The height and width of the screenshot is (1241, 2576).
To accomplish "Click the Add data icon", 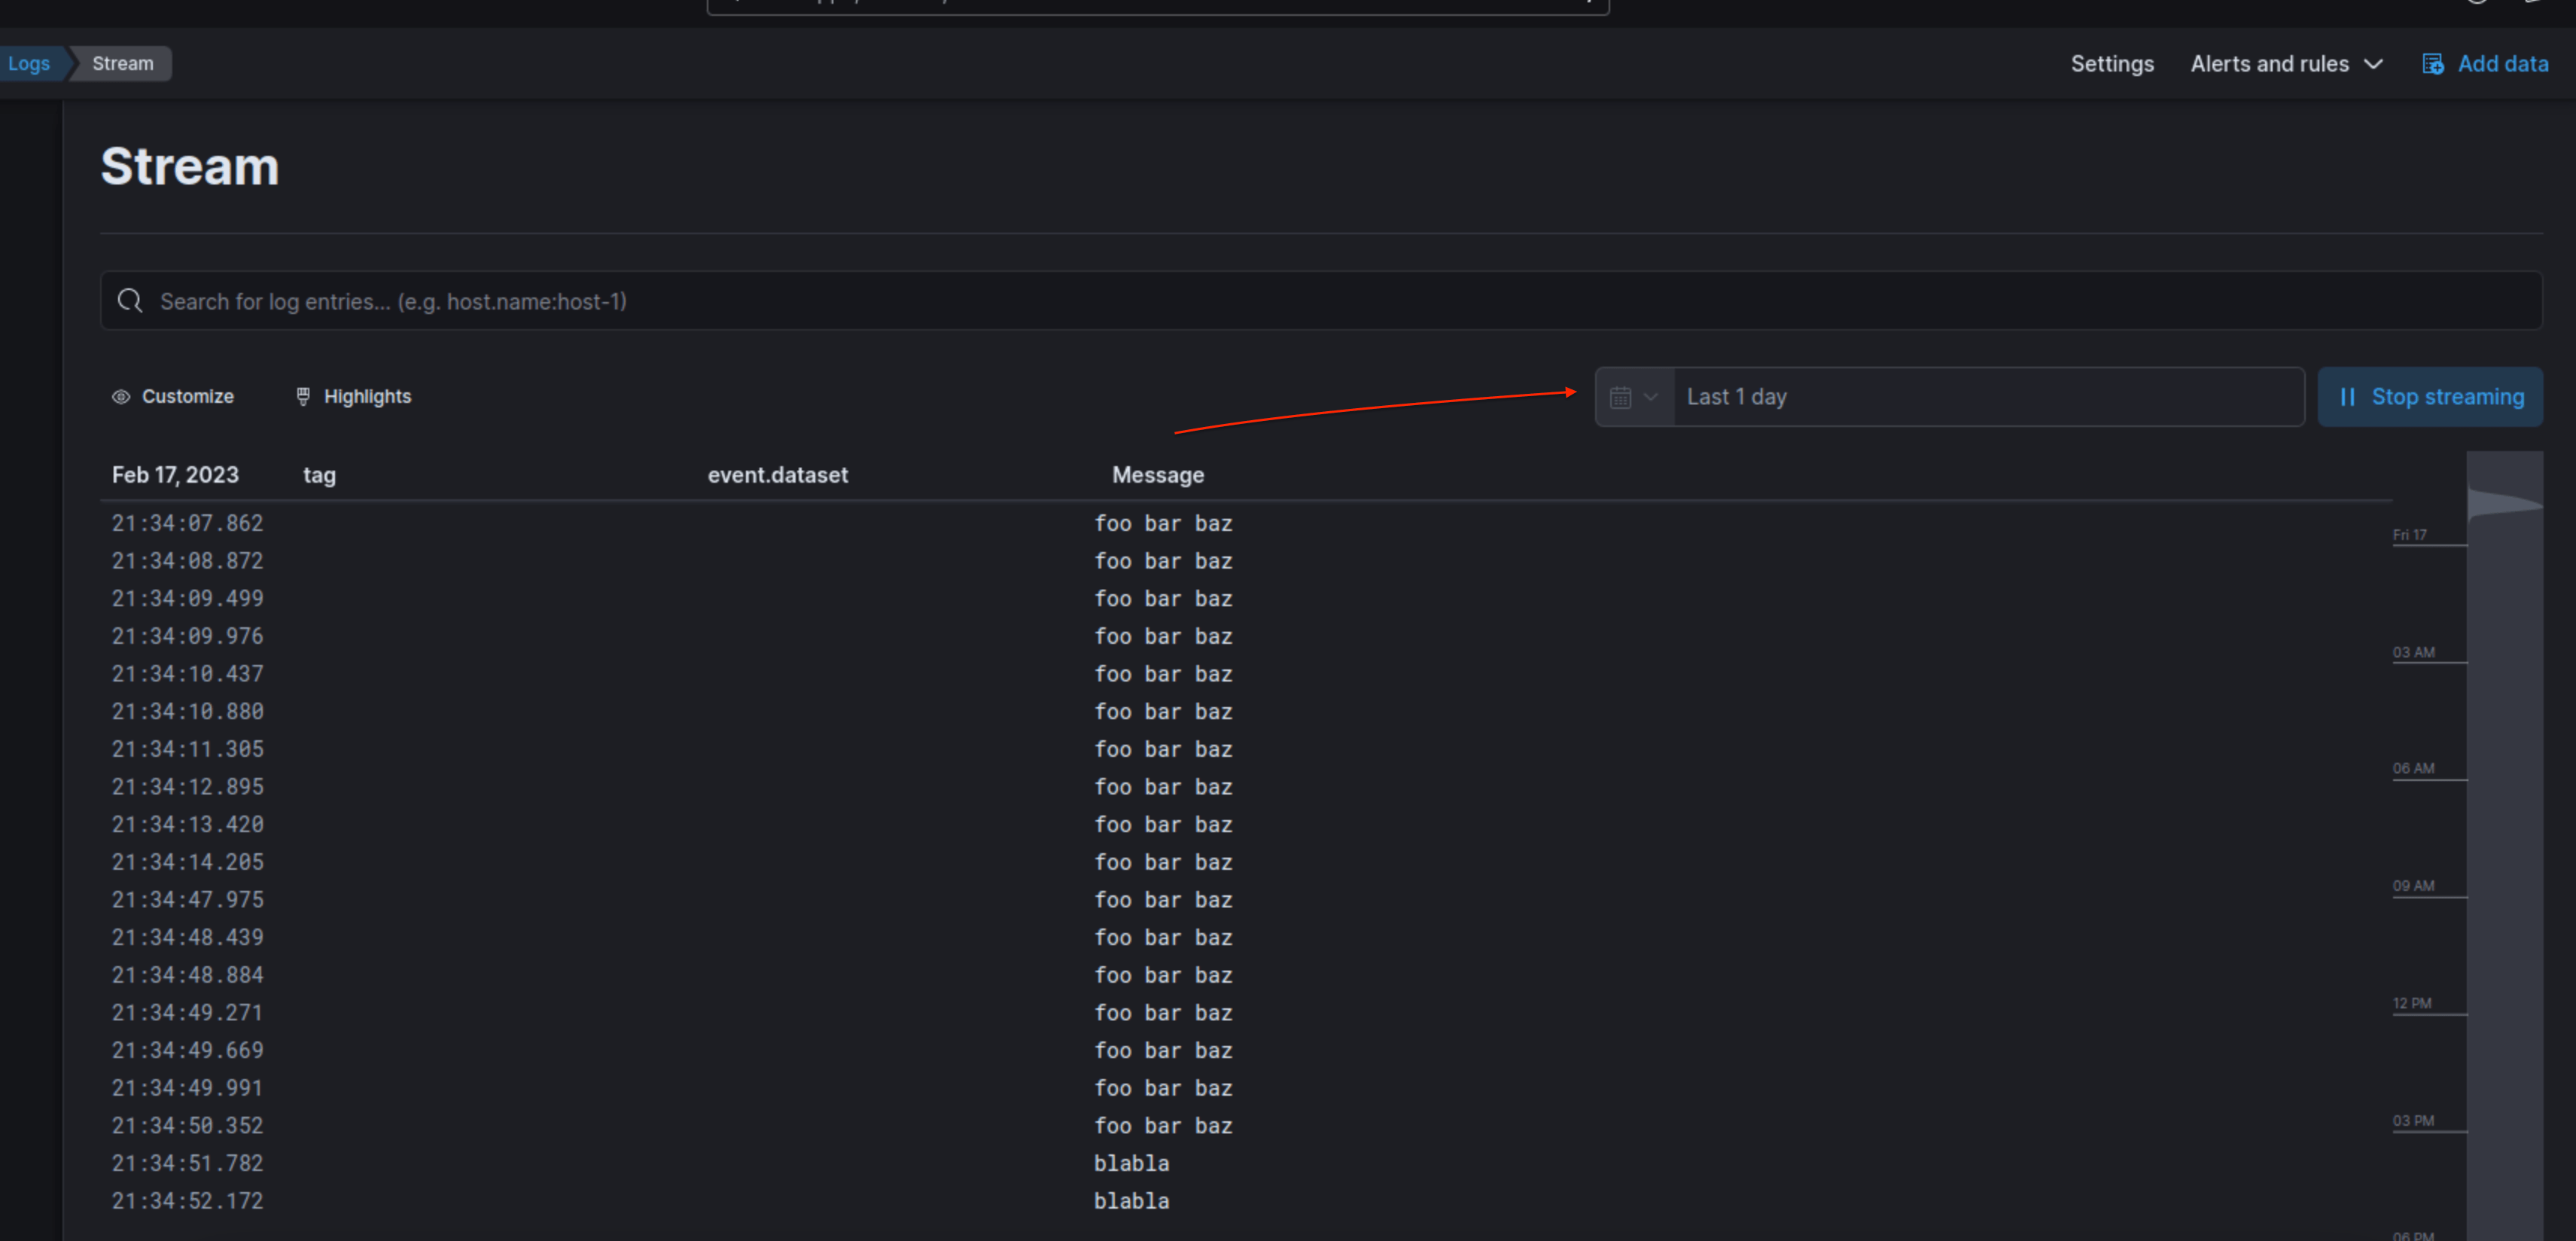I will point(2434,63).
